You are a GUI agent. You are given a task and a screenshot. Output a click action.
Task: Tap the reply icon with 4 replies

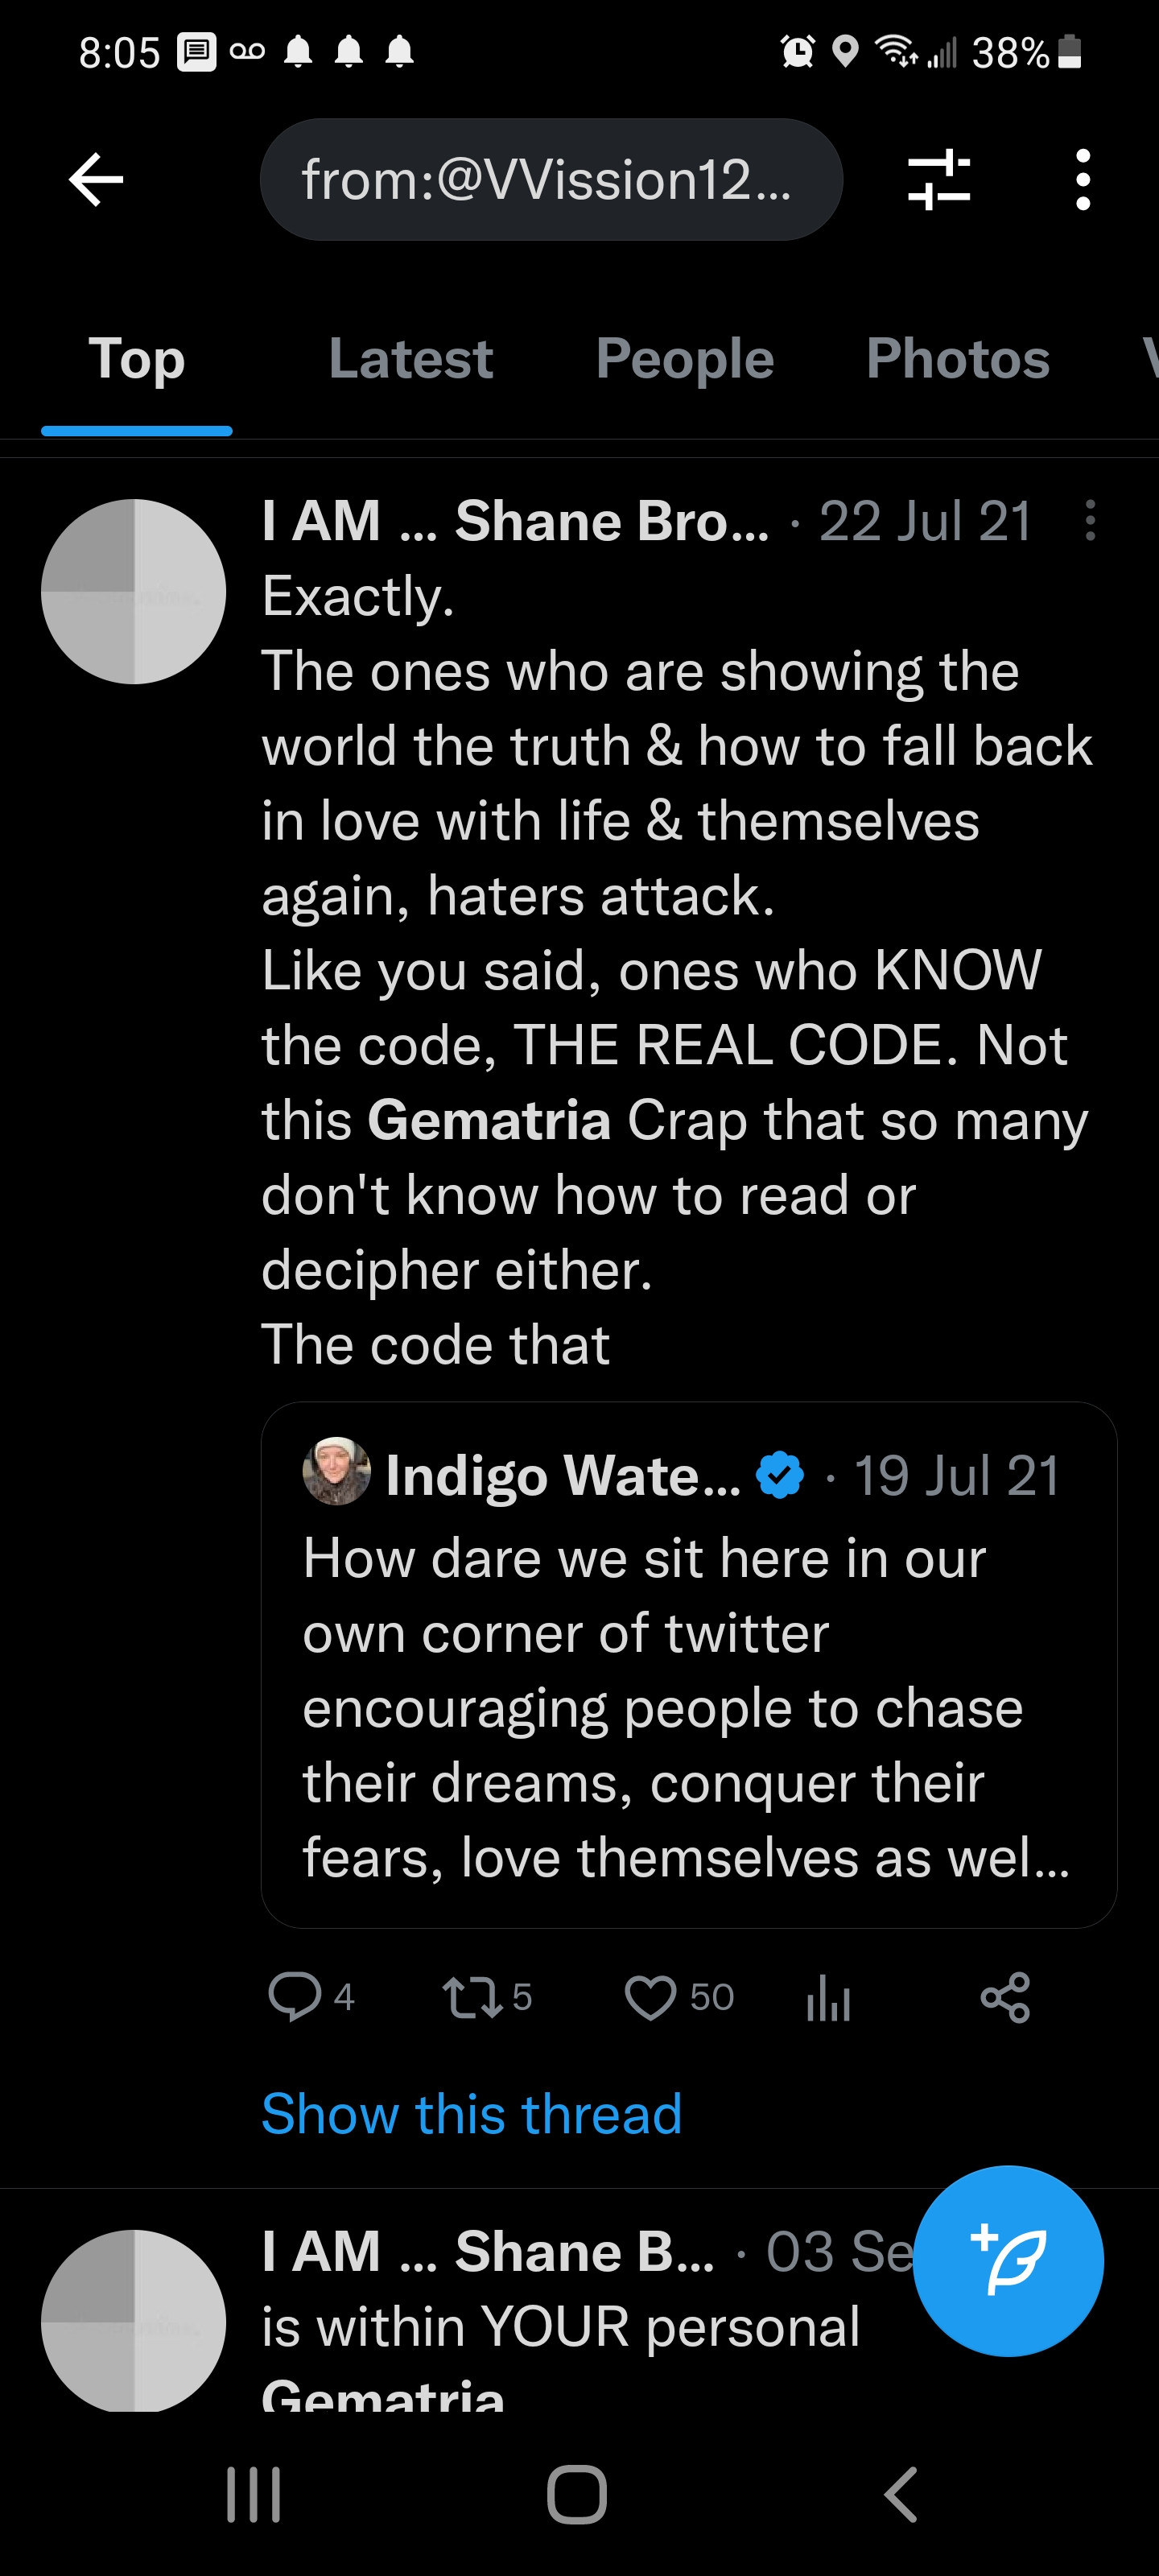click(294, 1997)
